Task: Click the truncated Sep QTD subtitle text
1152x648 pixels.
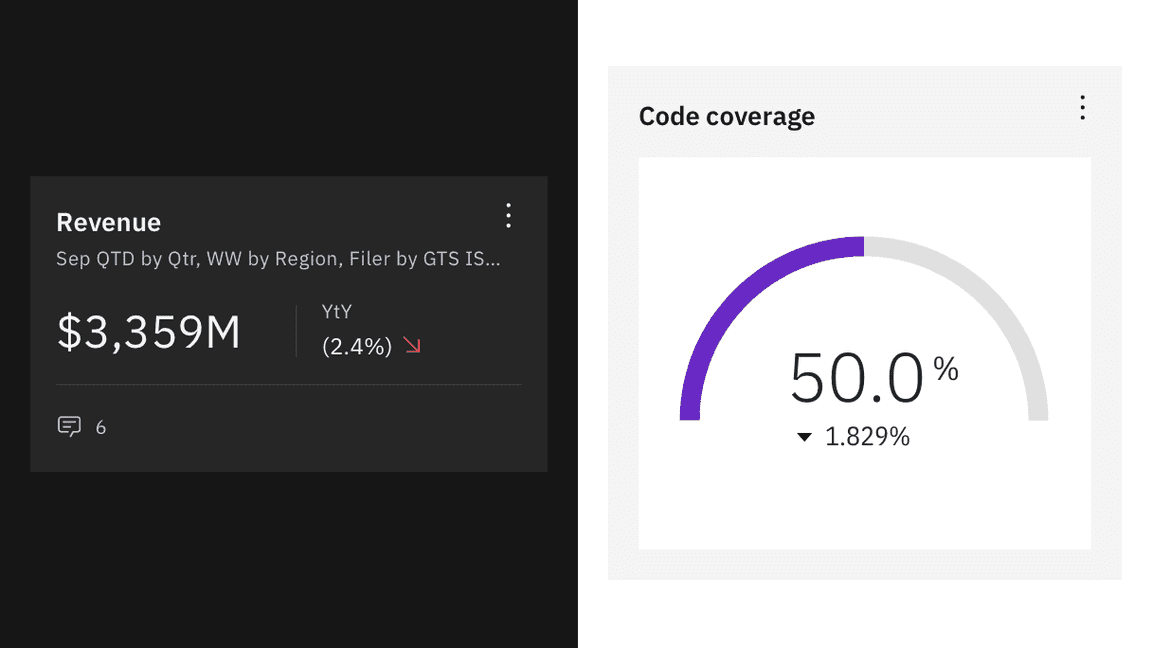Action: [x=278, y=259]
